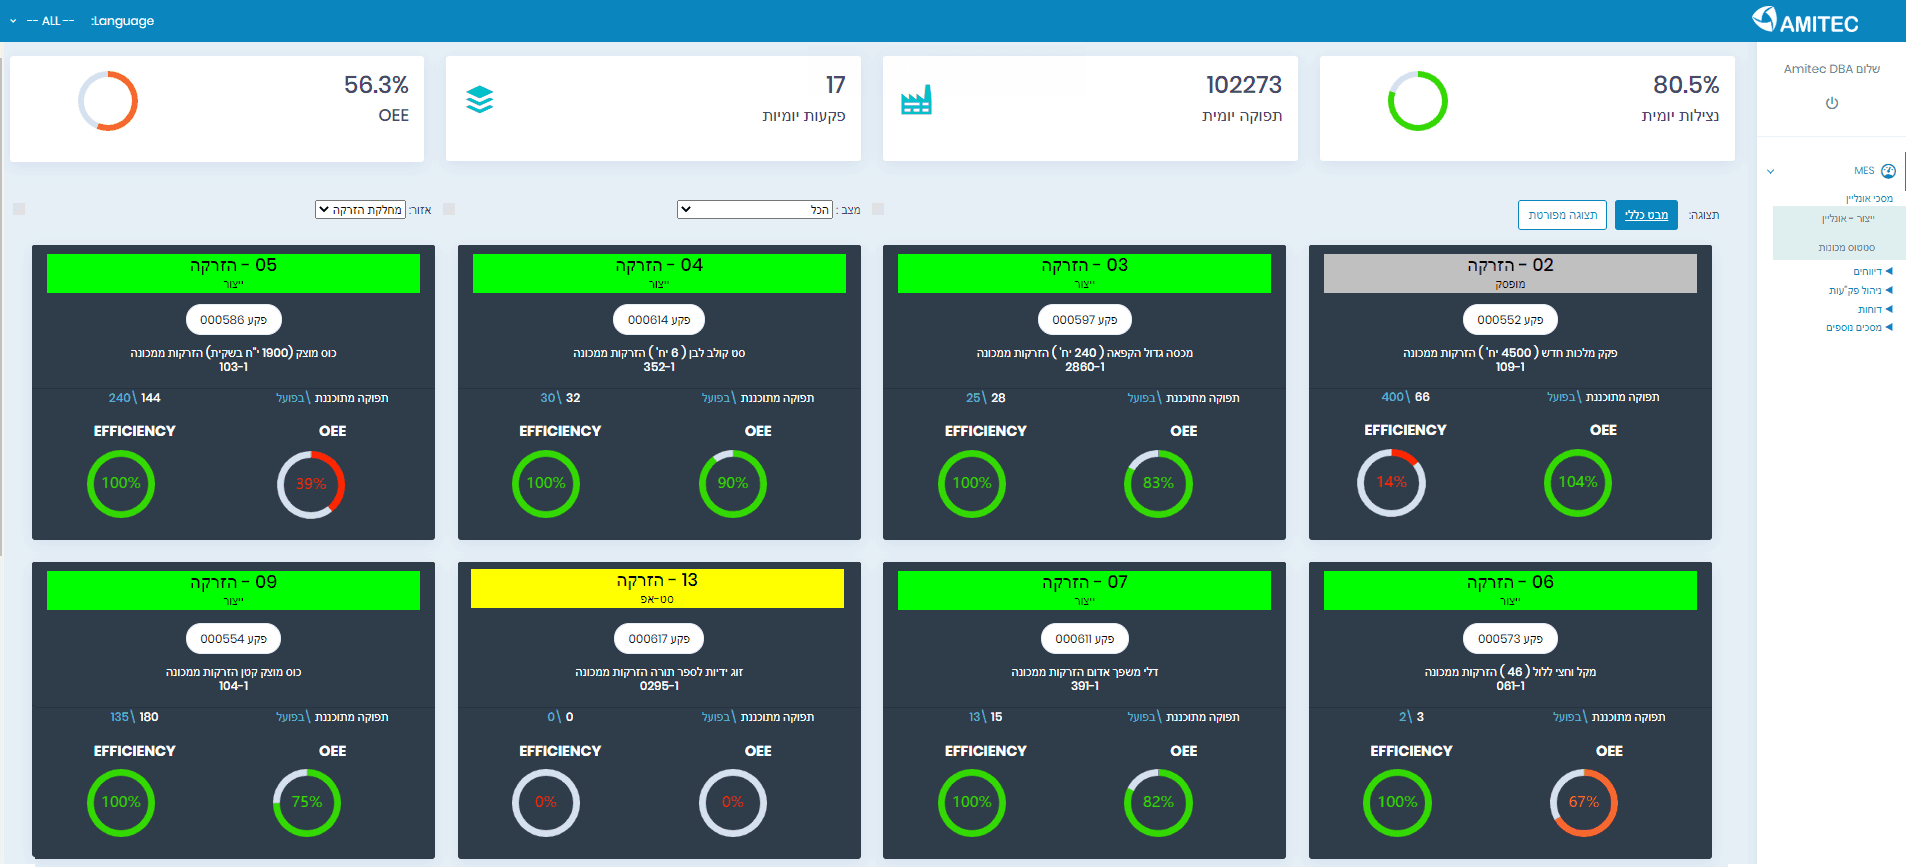Click the green header of machine הזרקה - 09
The width and height of the screenshot is (1906, 867).
click(x=233, y=590)
